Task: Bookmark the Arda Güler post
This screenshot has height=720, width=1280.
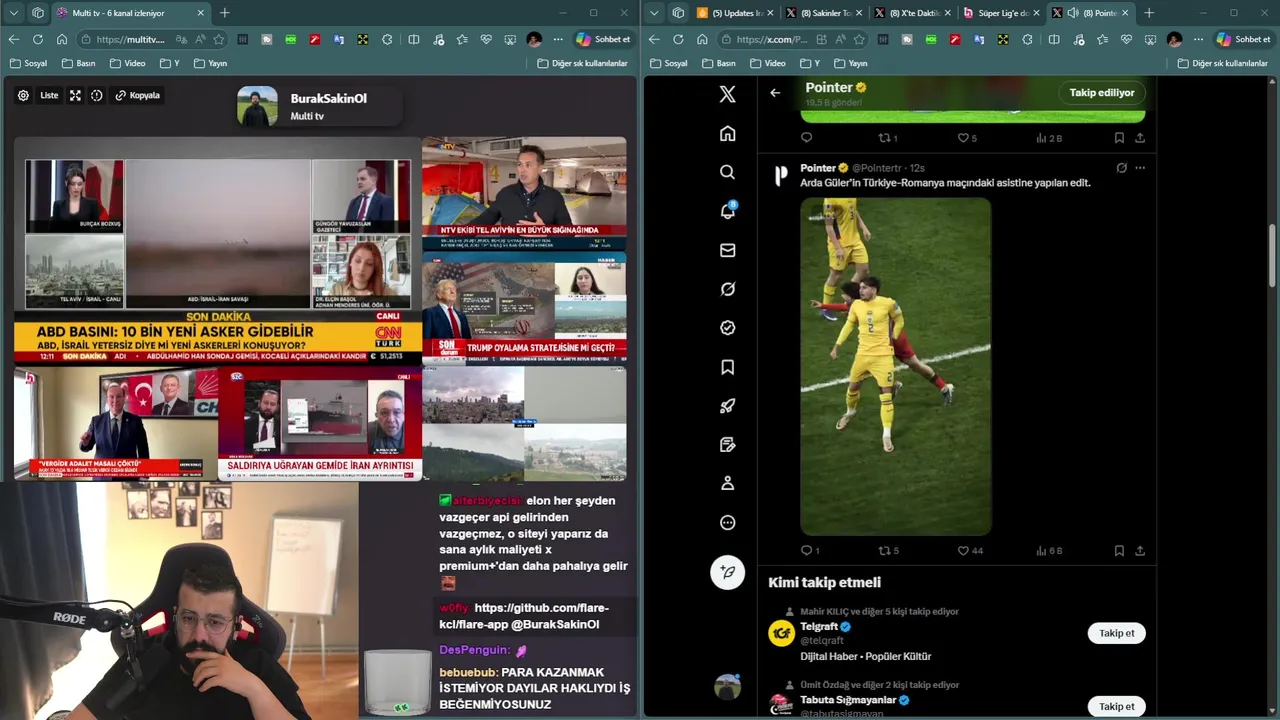Action: click(1119, 550)
